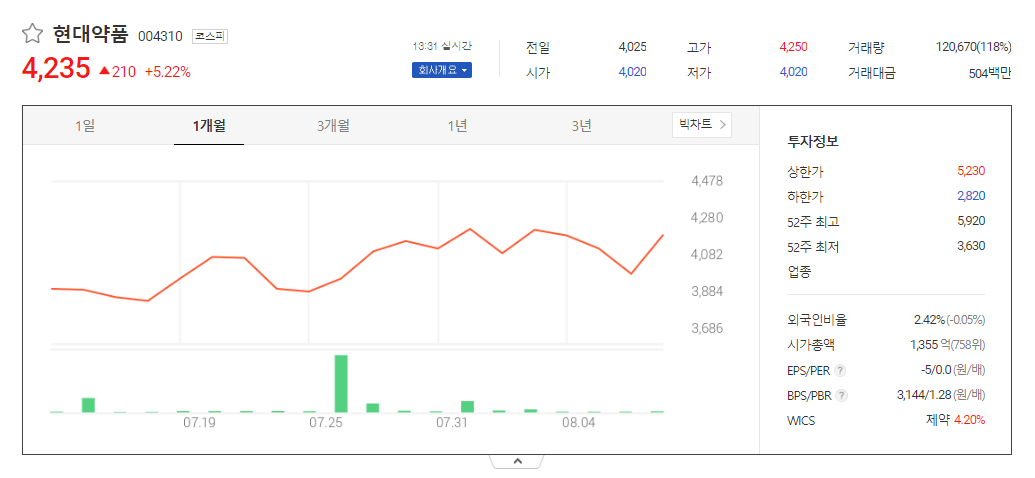Click the tallest volume bar near 07.25

[341, 384]
